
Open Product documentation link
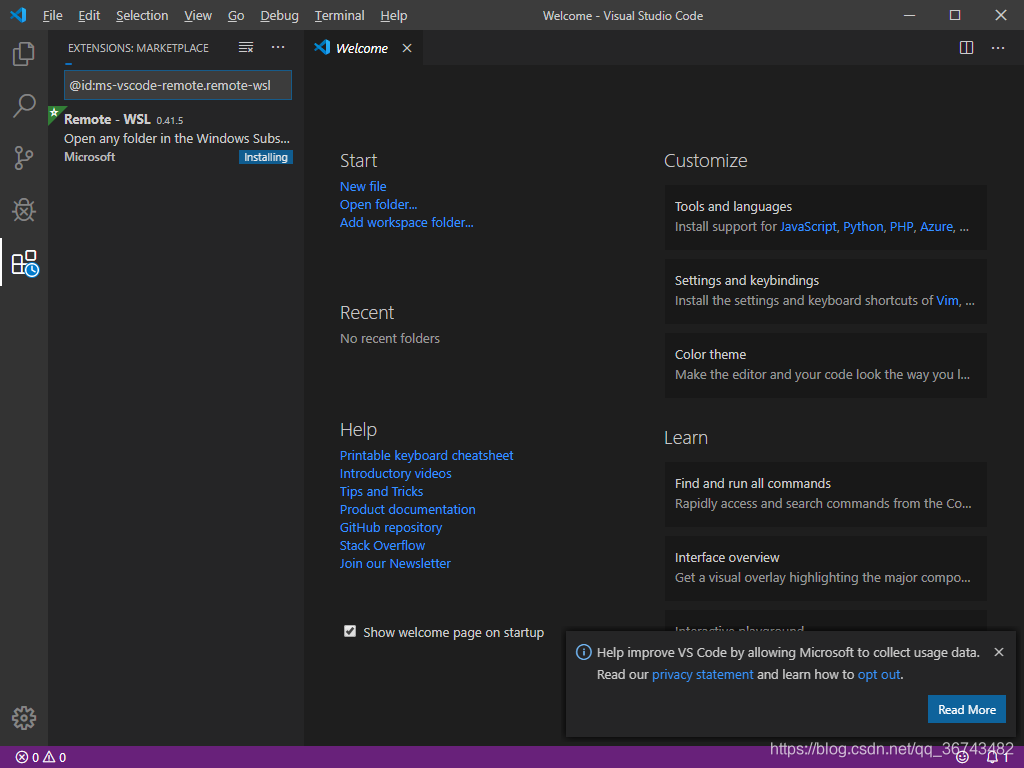pyautogui.click(x=408, y=509)
